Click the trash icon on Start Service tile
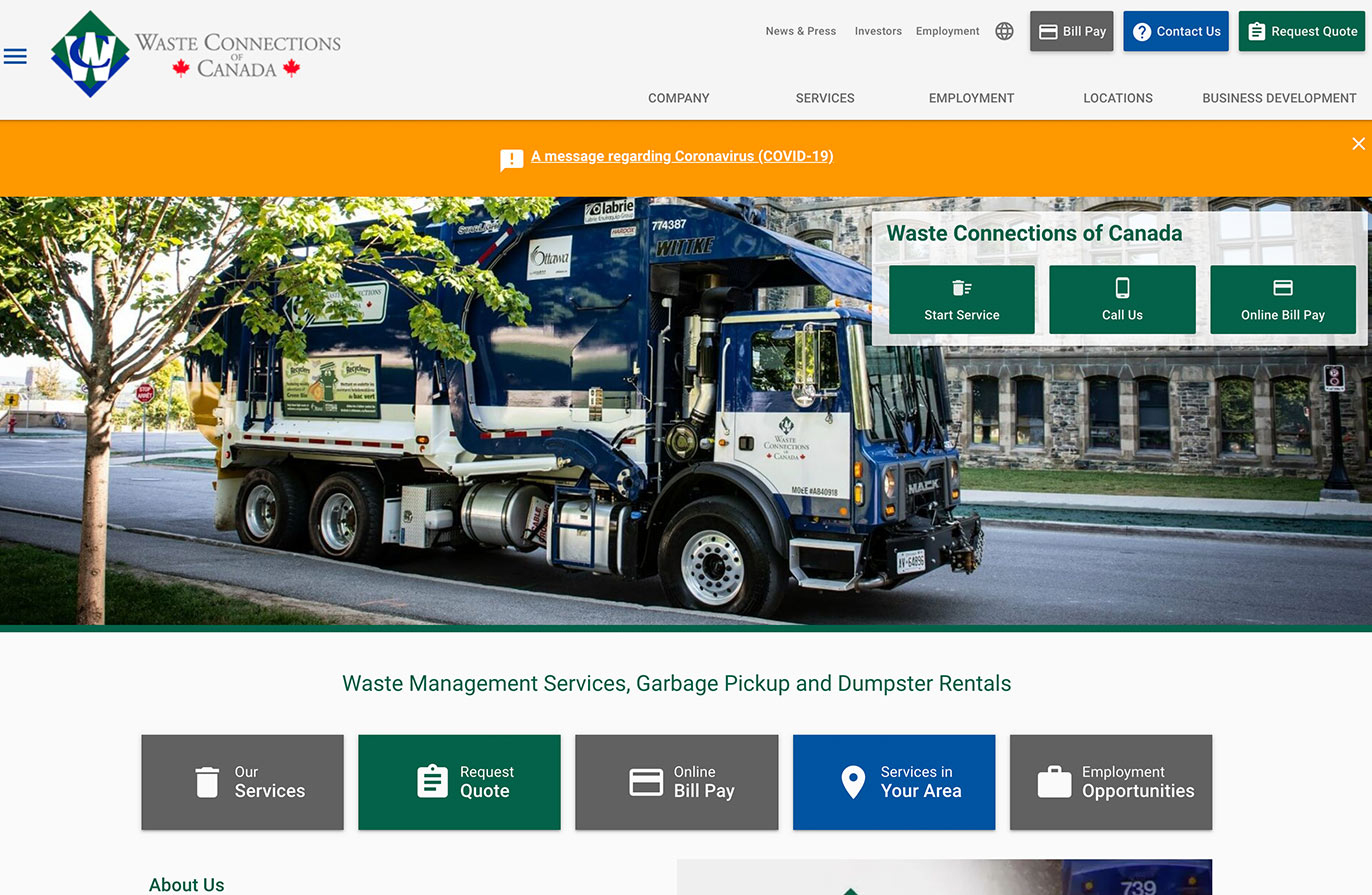Image resolution: width=1372 pixels, height=895 pixels. click(962, 288)
